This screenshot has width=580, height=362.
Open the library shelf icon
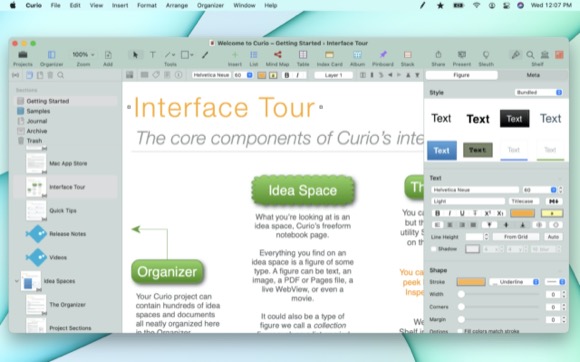tap(544, 55)
